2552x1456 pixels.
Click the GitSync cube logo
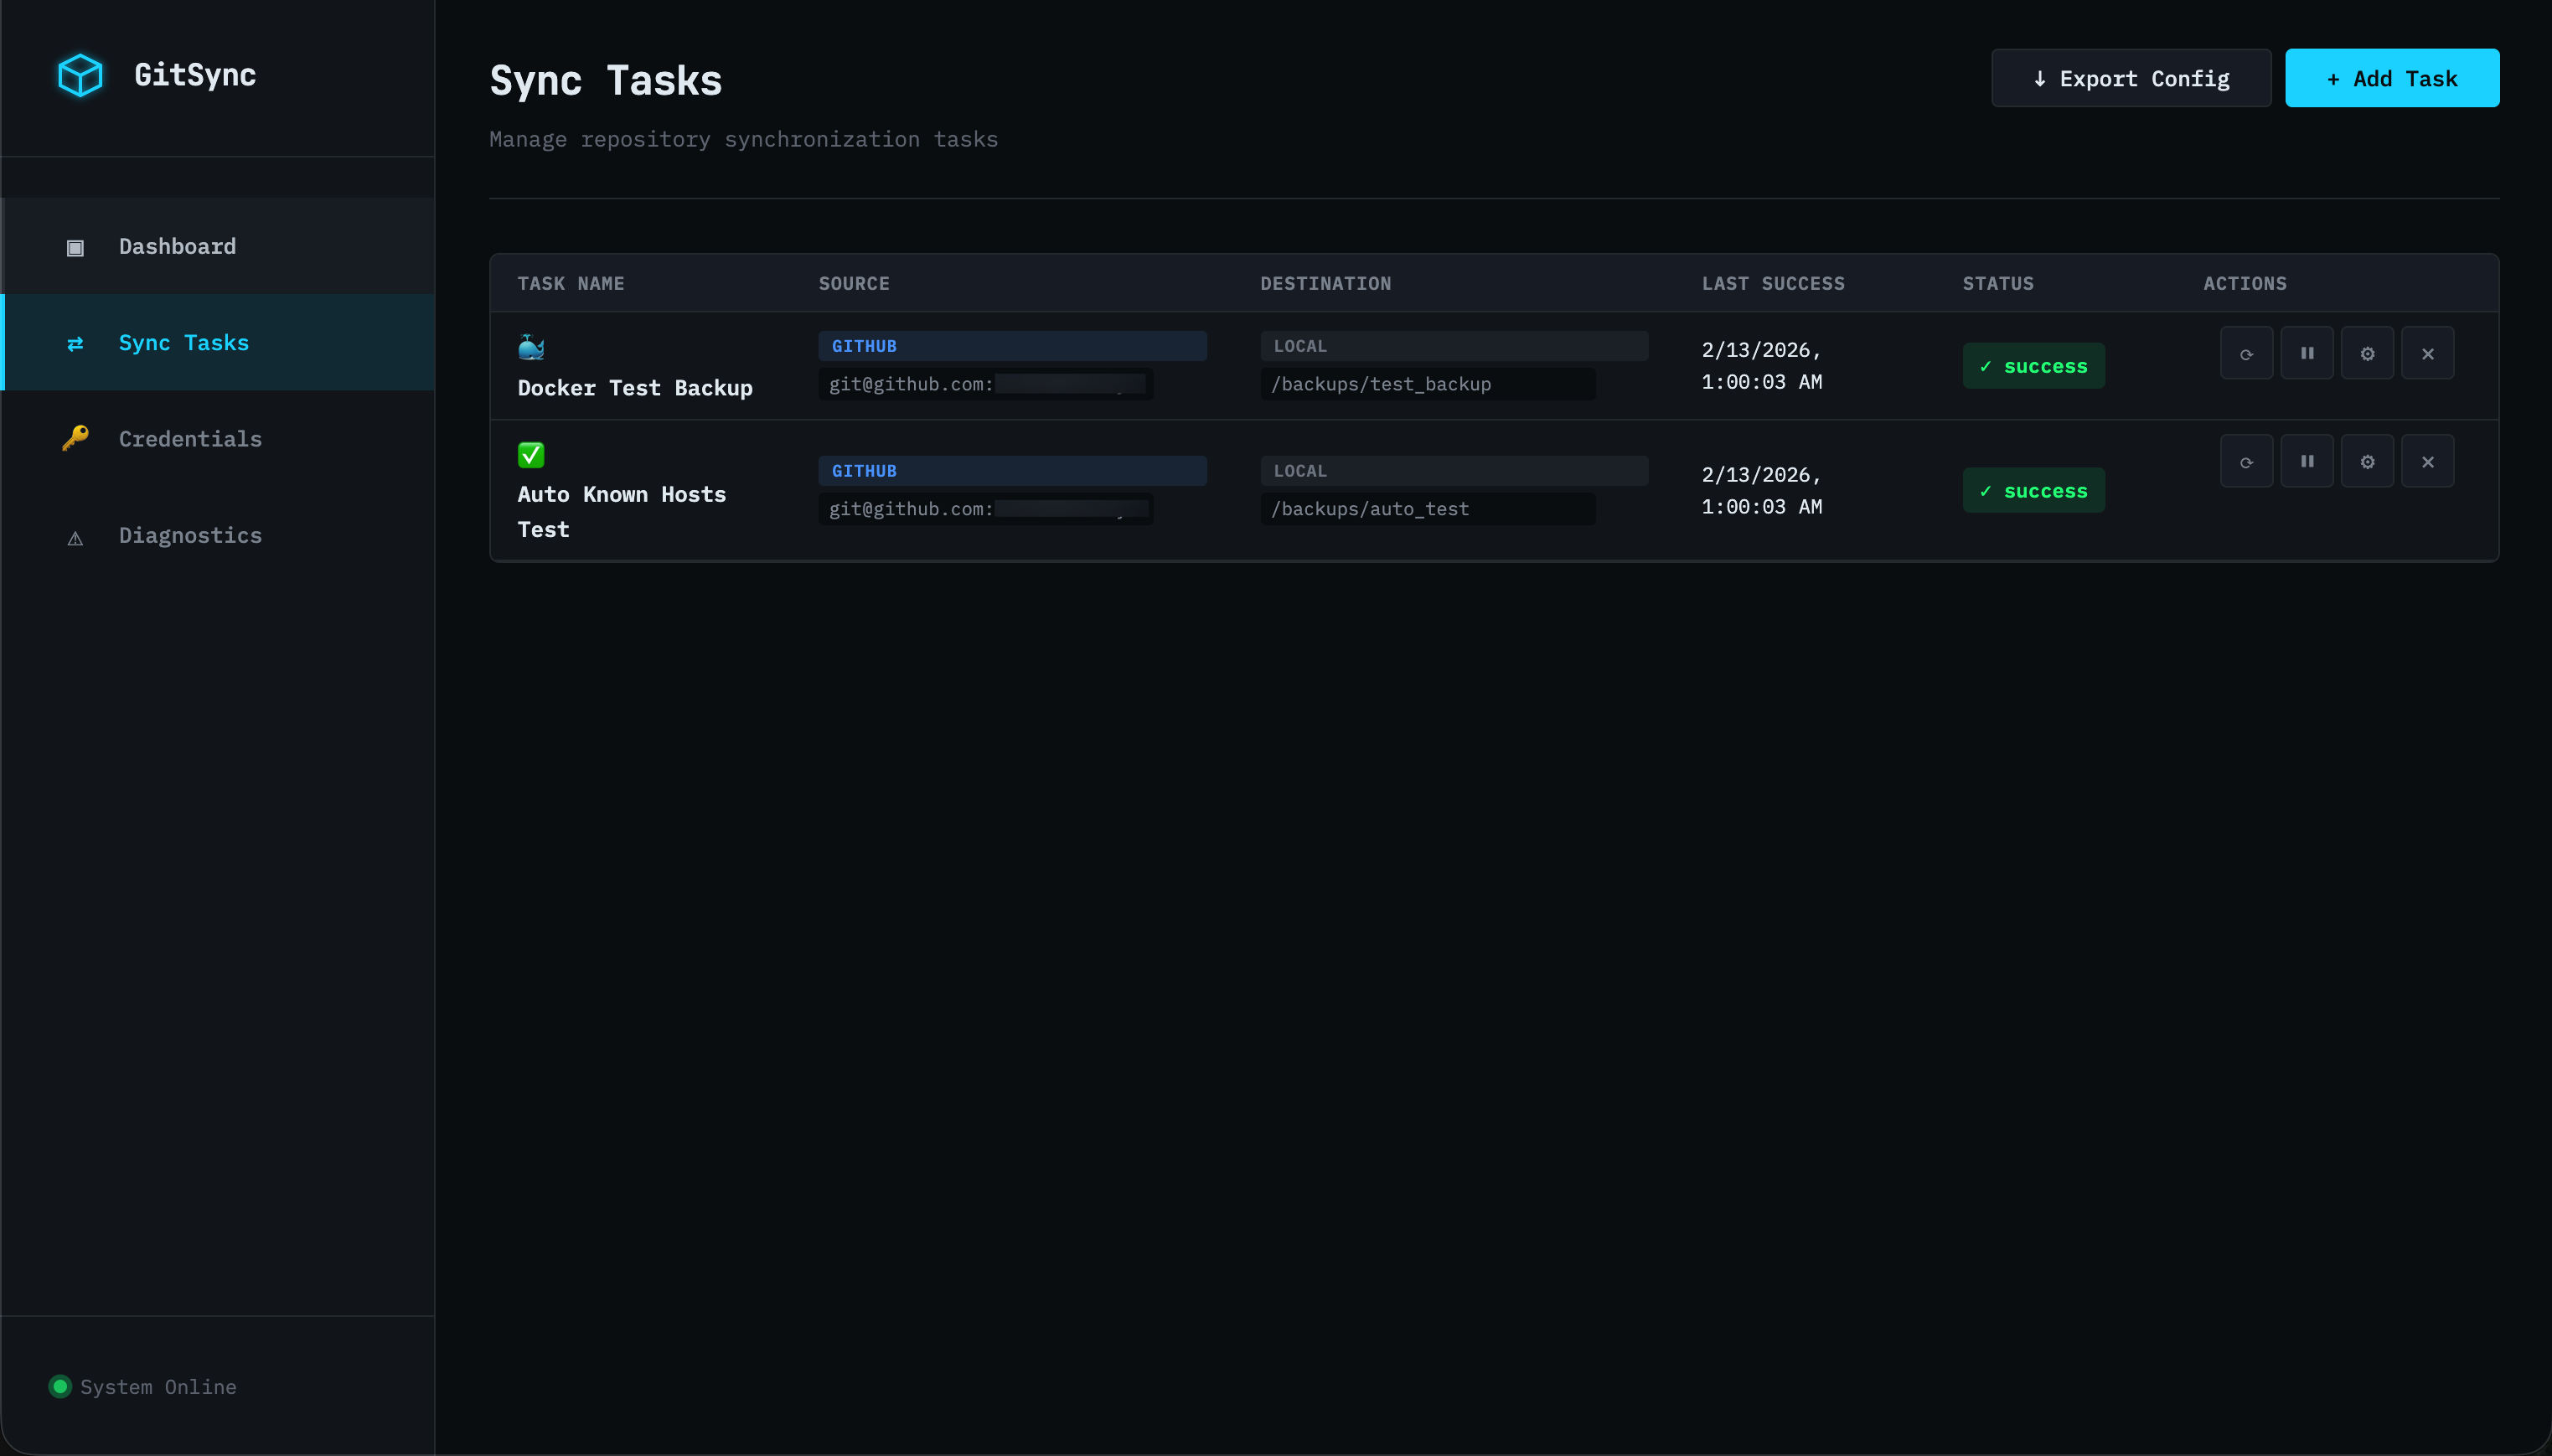click(x=80, y=75)
